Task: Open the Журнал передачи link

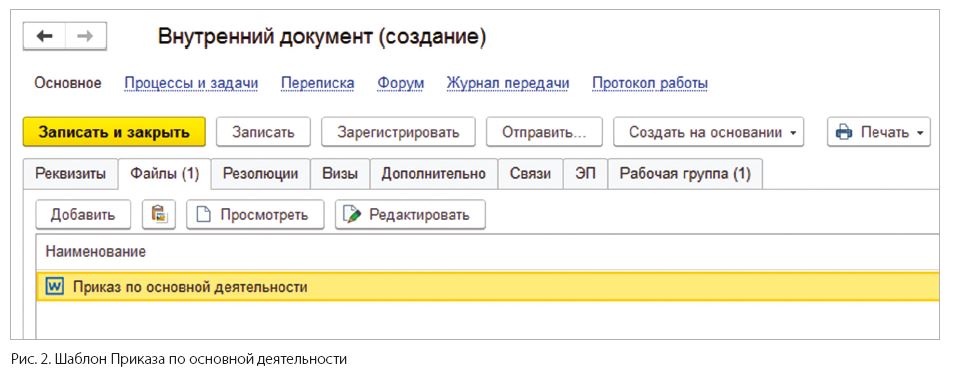Action: pyautogui.click(x=508, y=83)
